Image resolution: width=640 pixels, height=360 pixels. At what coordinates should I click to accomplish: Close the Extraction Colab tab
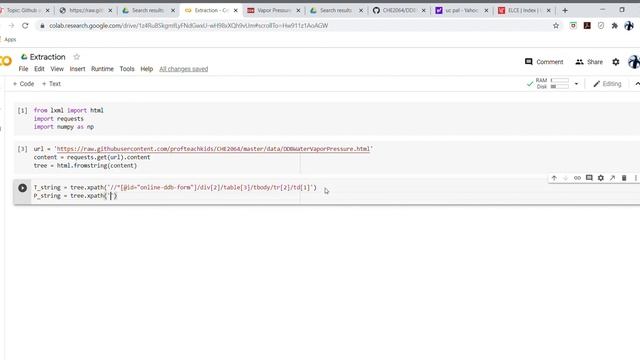236,10
